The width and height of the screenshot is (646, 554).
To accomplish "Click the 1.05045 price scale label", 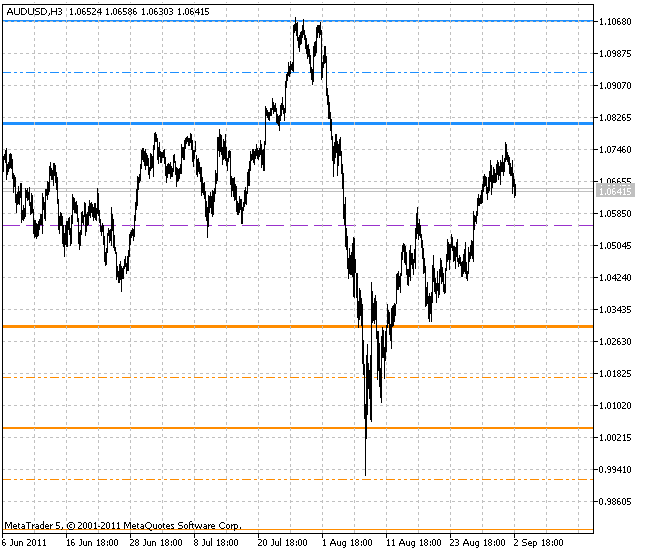I will pyautogui.click(x=615, y=245).
